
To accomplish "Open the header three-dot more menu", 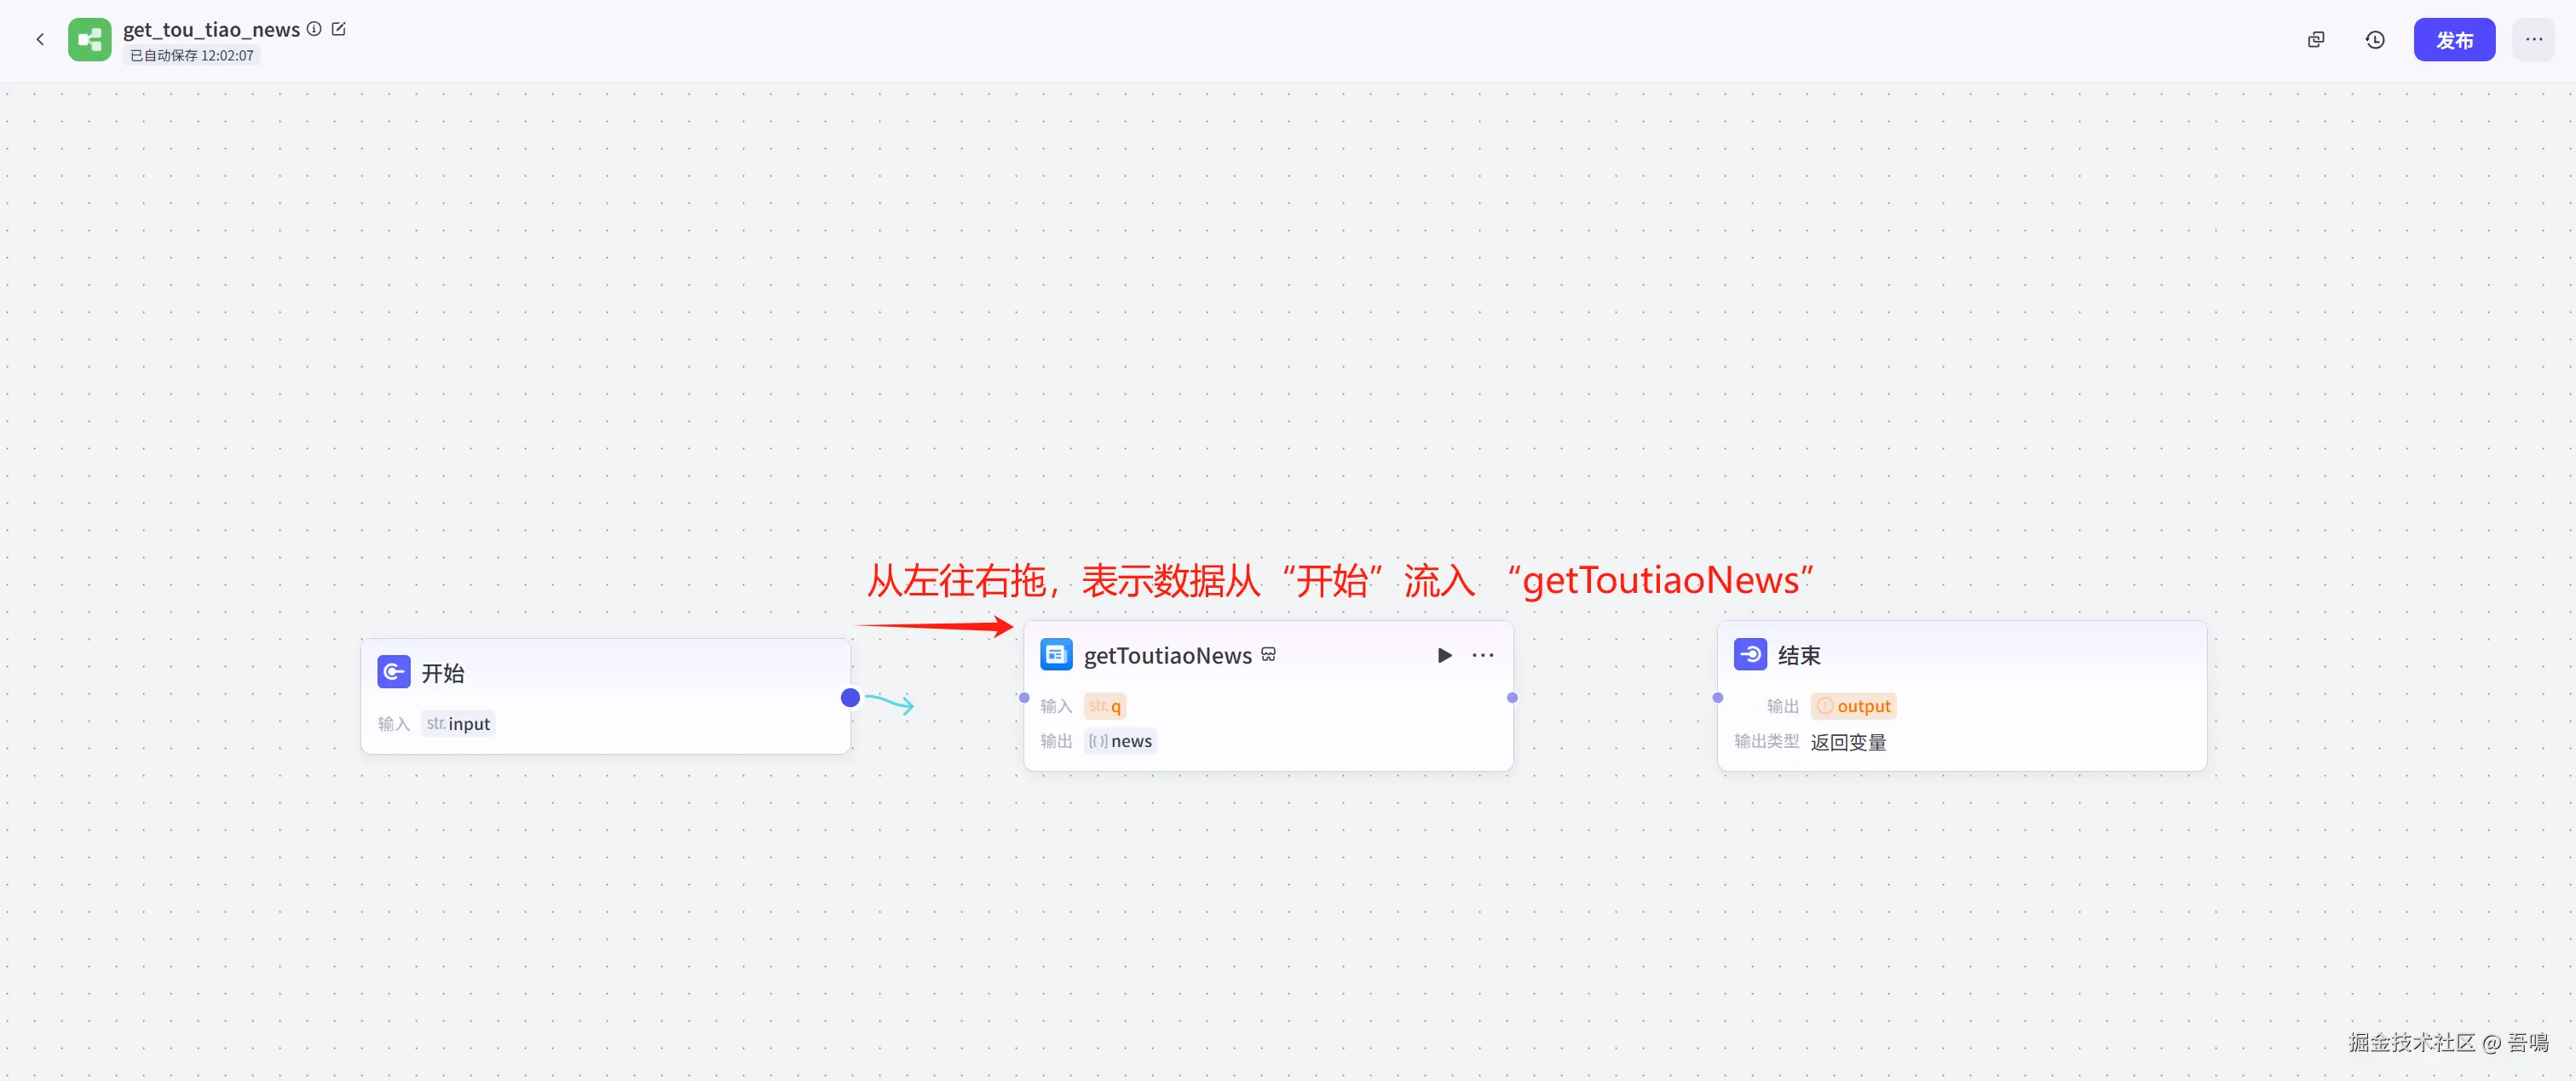I will click(2533, 40).
